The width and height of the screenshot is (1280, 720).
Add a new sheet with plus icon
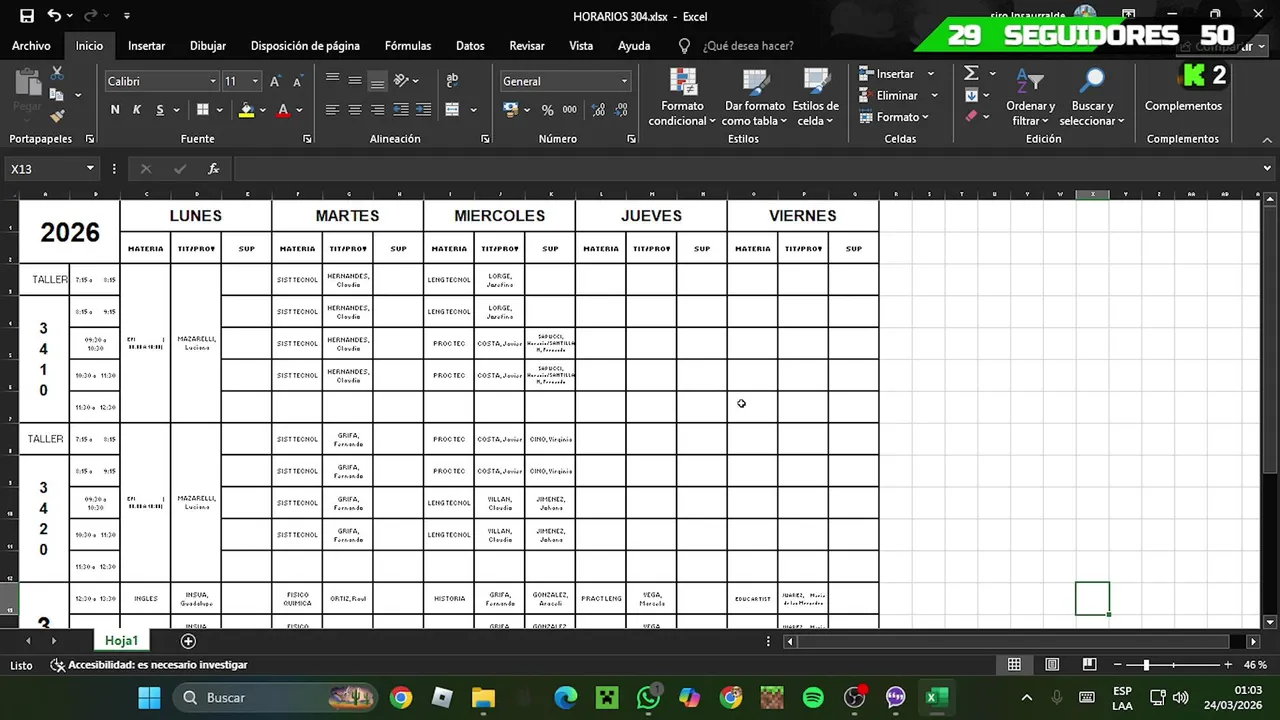(x=188, y=641)
